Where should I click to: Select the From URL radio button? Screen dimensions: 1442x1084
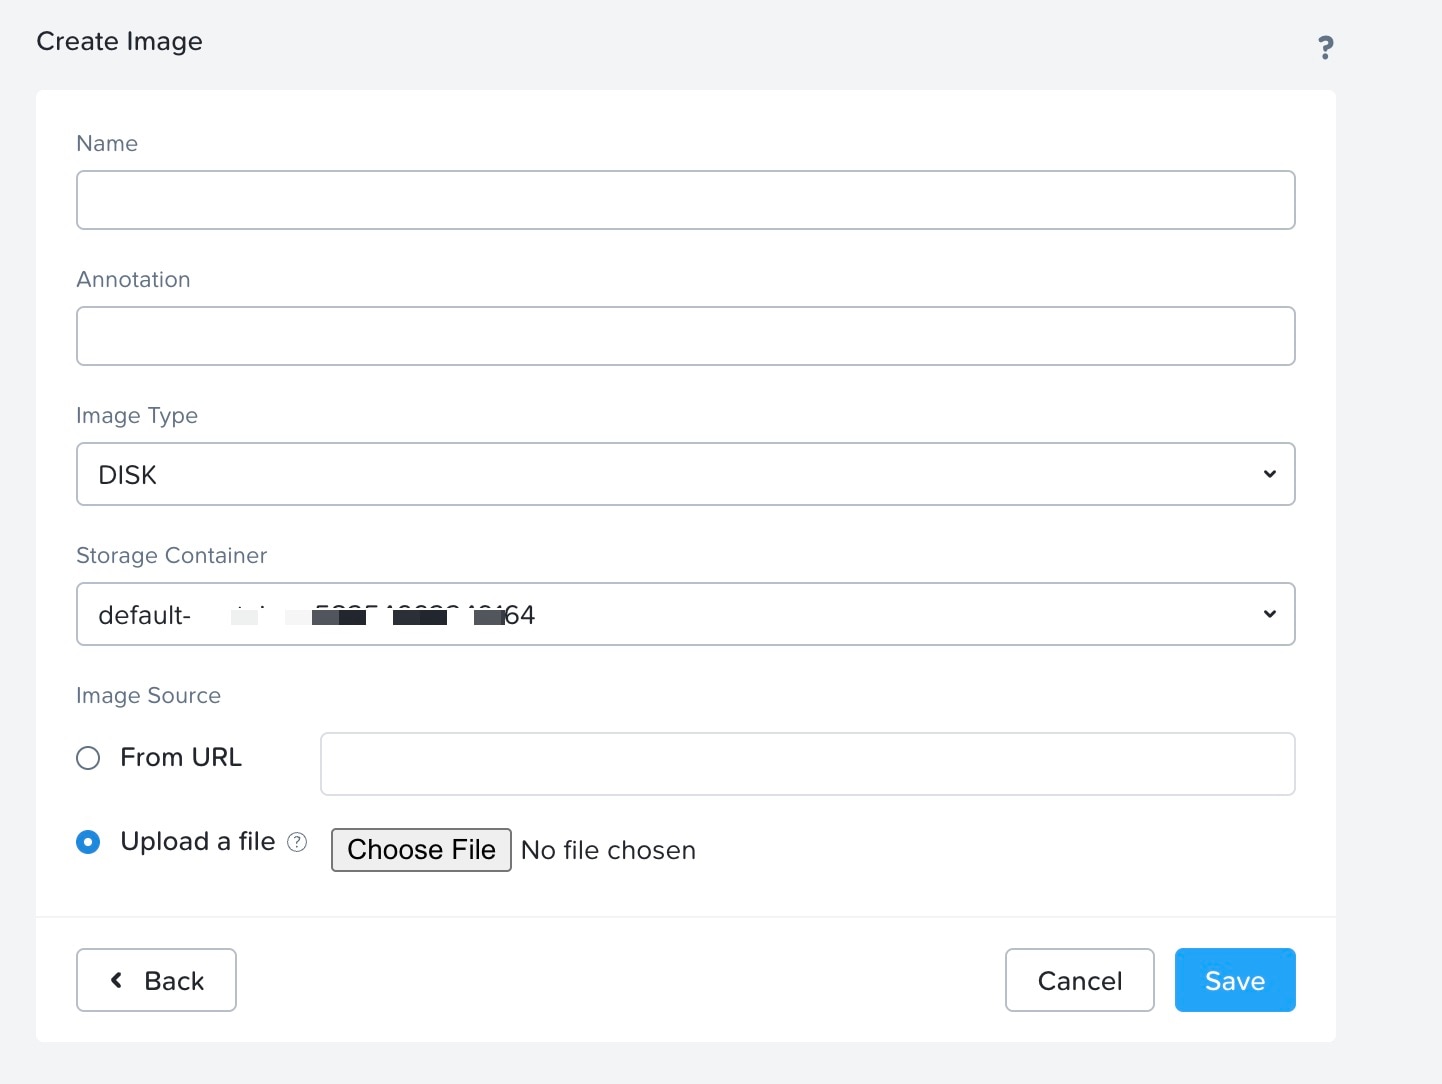88,758
